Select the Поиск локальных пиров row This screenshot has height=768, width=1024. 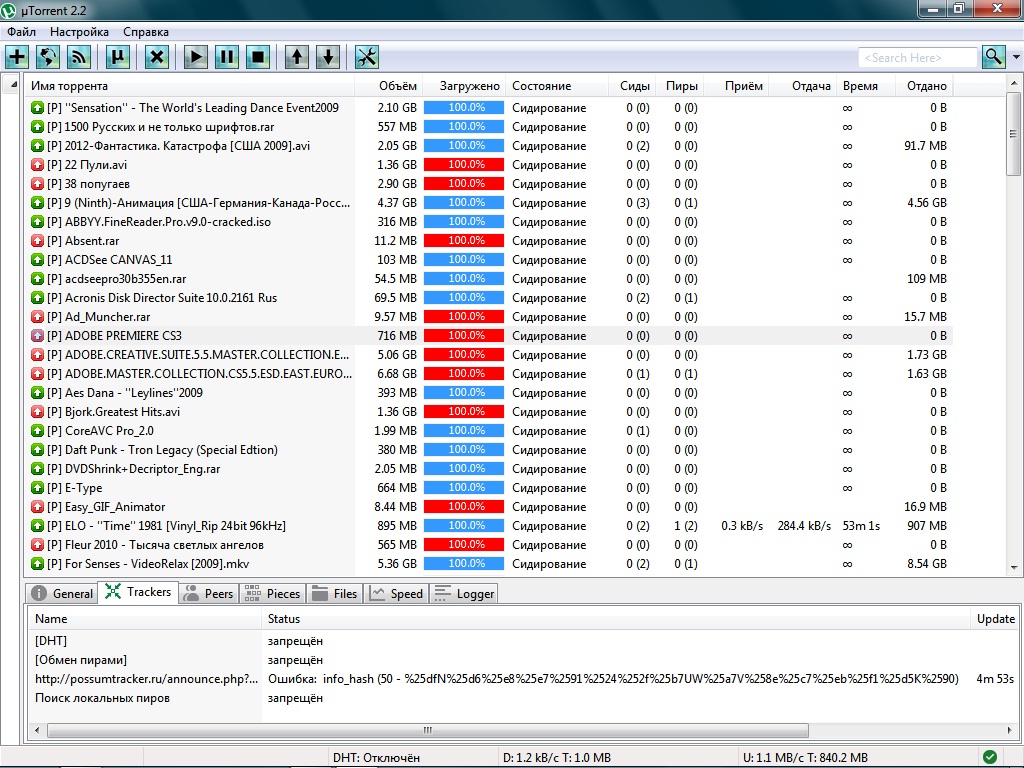coord(521,697)
